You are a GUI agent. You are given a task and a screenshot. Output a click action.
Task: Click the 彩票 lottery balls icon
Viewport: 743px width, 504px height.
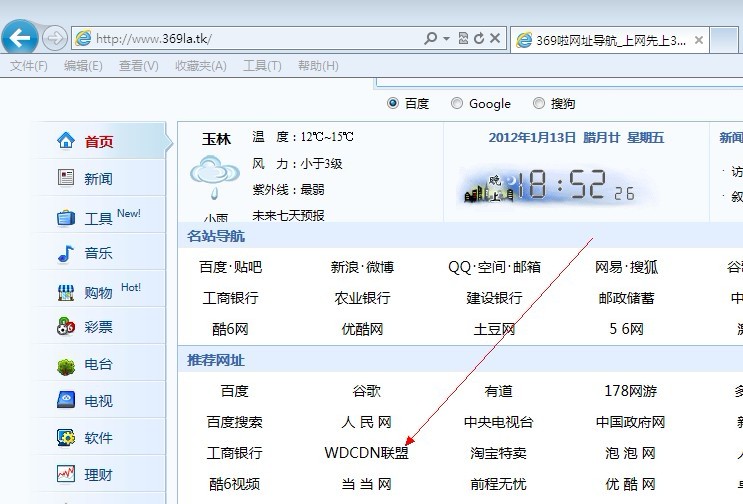pyautogui.click(x=66, y=326)
